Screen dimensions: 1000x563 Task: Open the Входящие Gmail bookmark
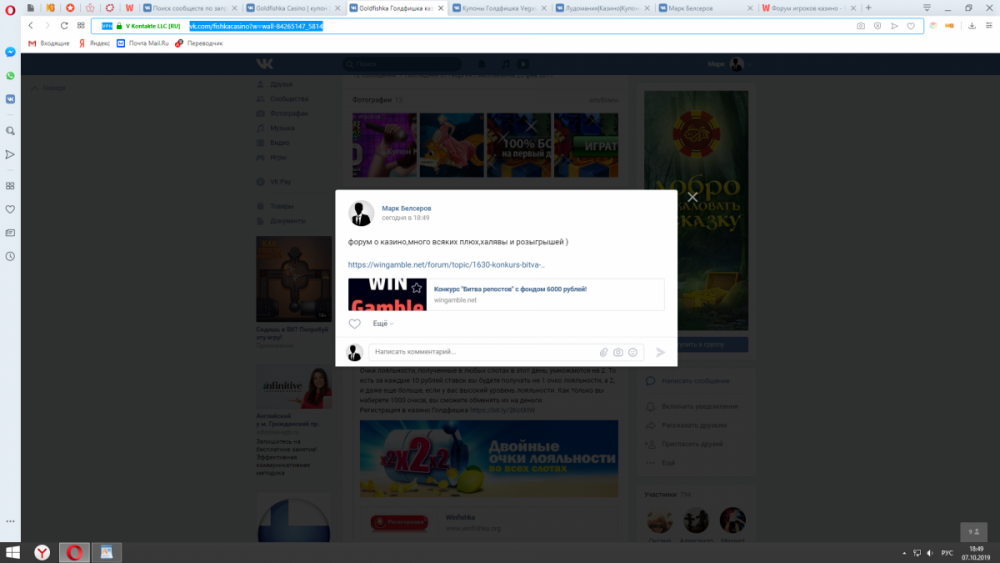[x=48, y=43]
